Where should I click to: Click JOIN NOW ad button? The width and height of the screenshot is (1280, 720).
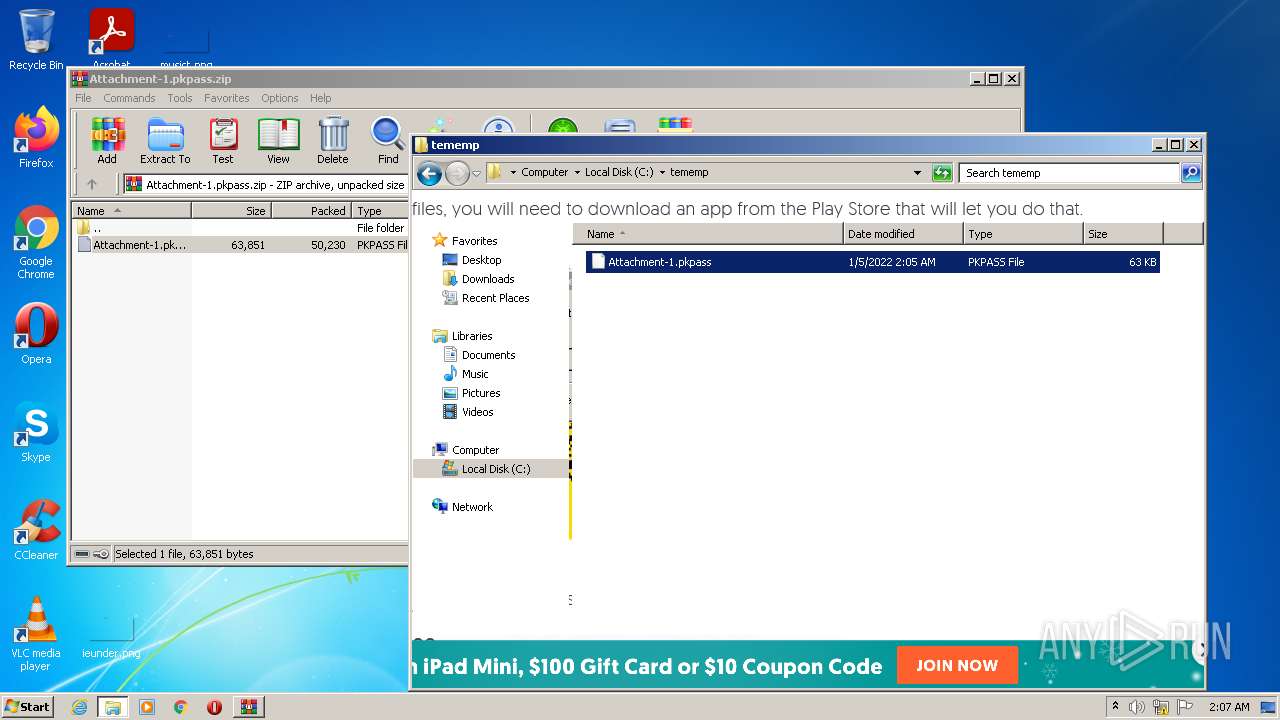pos(957,665)
